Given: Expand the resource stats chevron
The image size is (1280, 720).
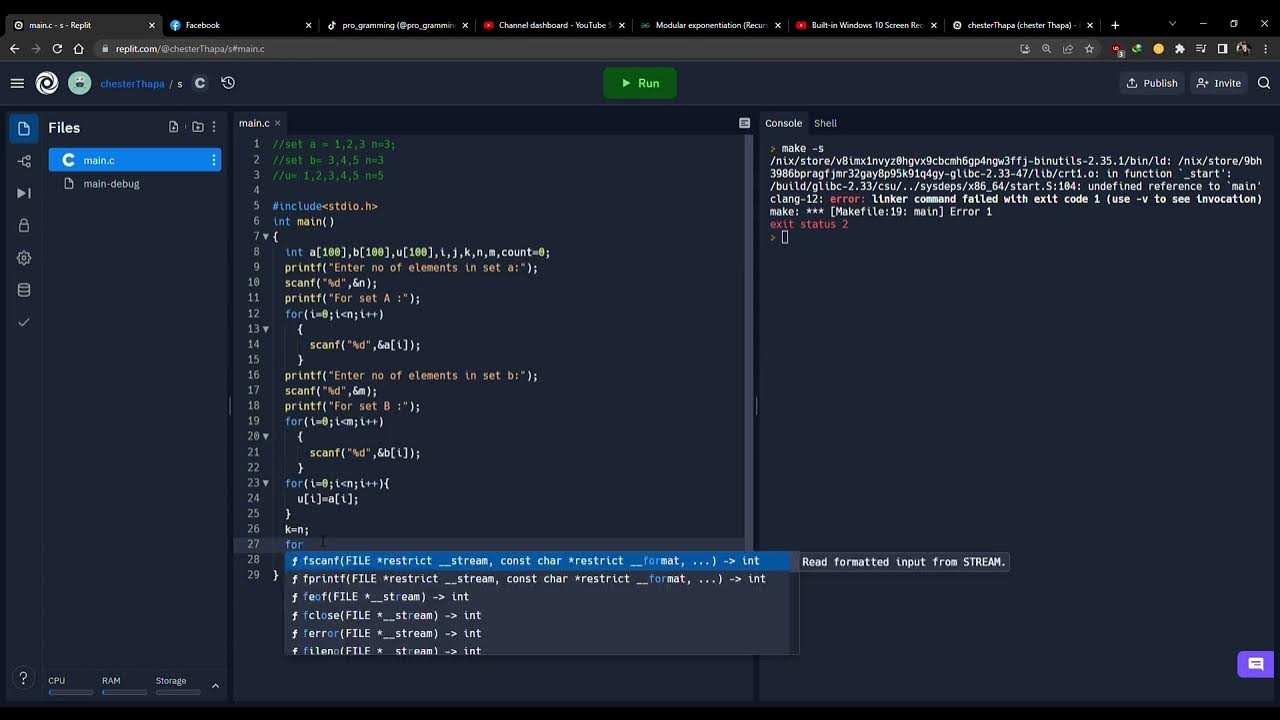Looking at the screenshot, I should pyautogui.click(x=215, y=686).
